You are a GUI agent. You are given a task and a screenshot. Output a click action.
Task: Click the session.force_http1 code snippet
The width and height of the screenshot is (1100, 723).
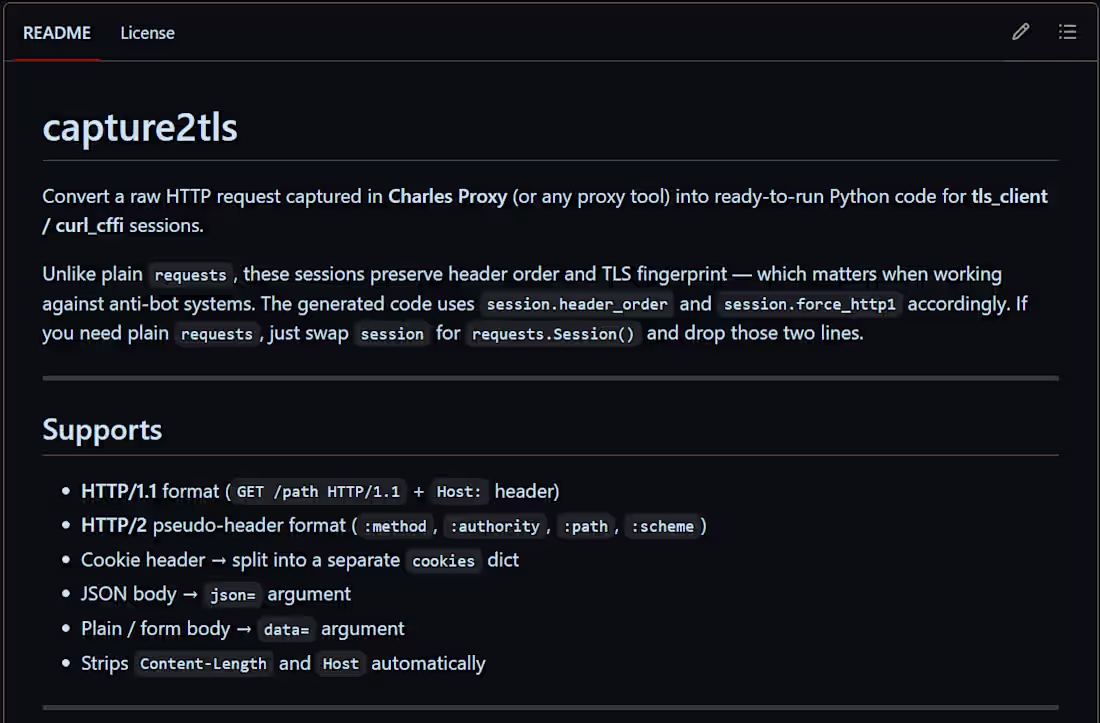coord(810,304)
